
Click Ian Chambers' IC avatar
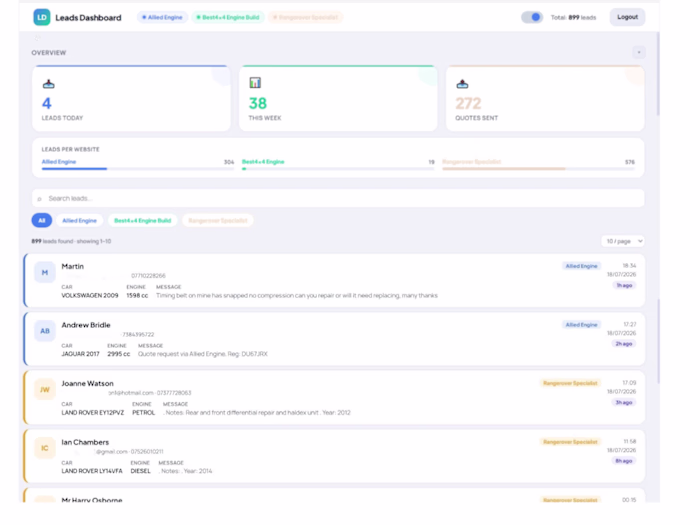[x=45, y=448]
